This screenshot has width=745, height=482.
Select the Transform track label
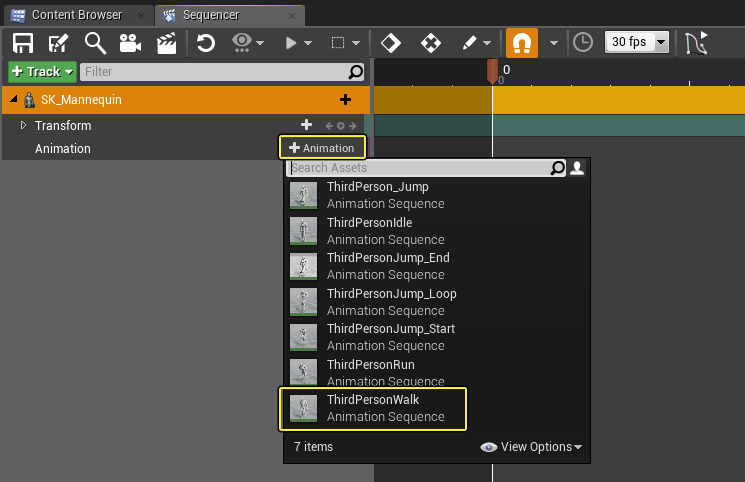(63, 125)
